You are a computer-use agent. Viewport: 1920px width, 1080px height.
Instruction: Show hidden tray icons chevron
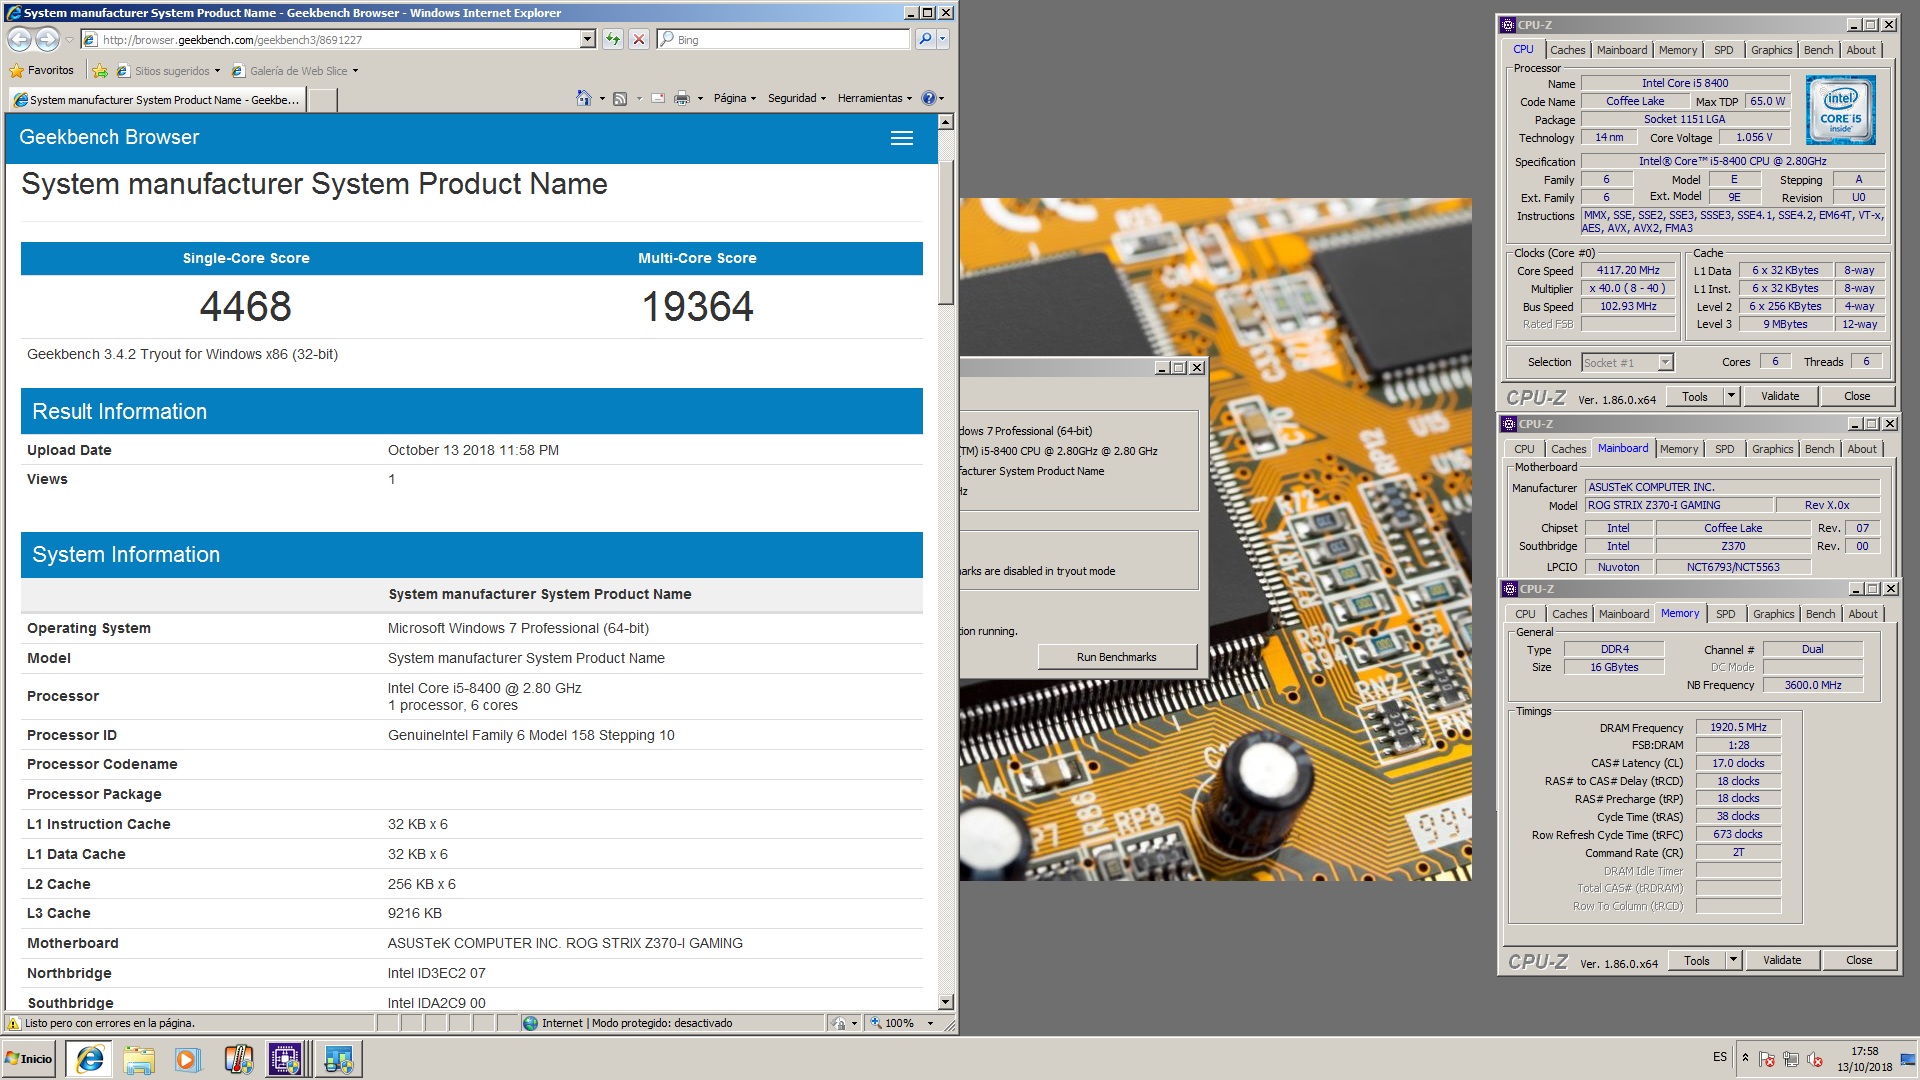pos(1745,1057)
